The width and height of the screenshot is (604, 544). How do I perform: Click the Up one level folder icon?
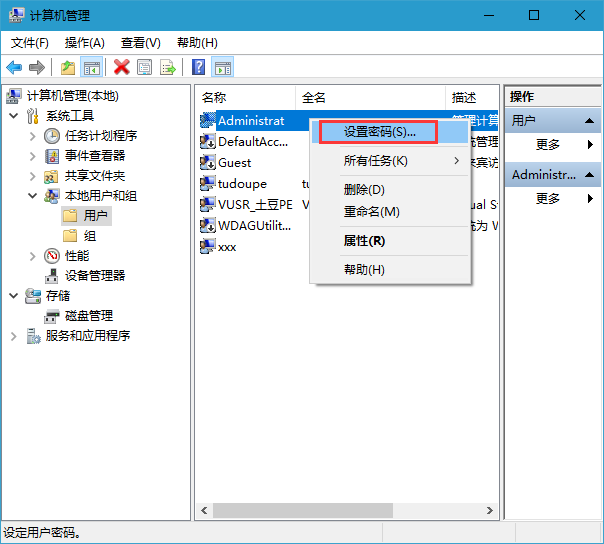[x=68, y=68]
